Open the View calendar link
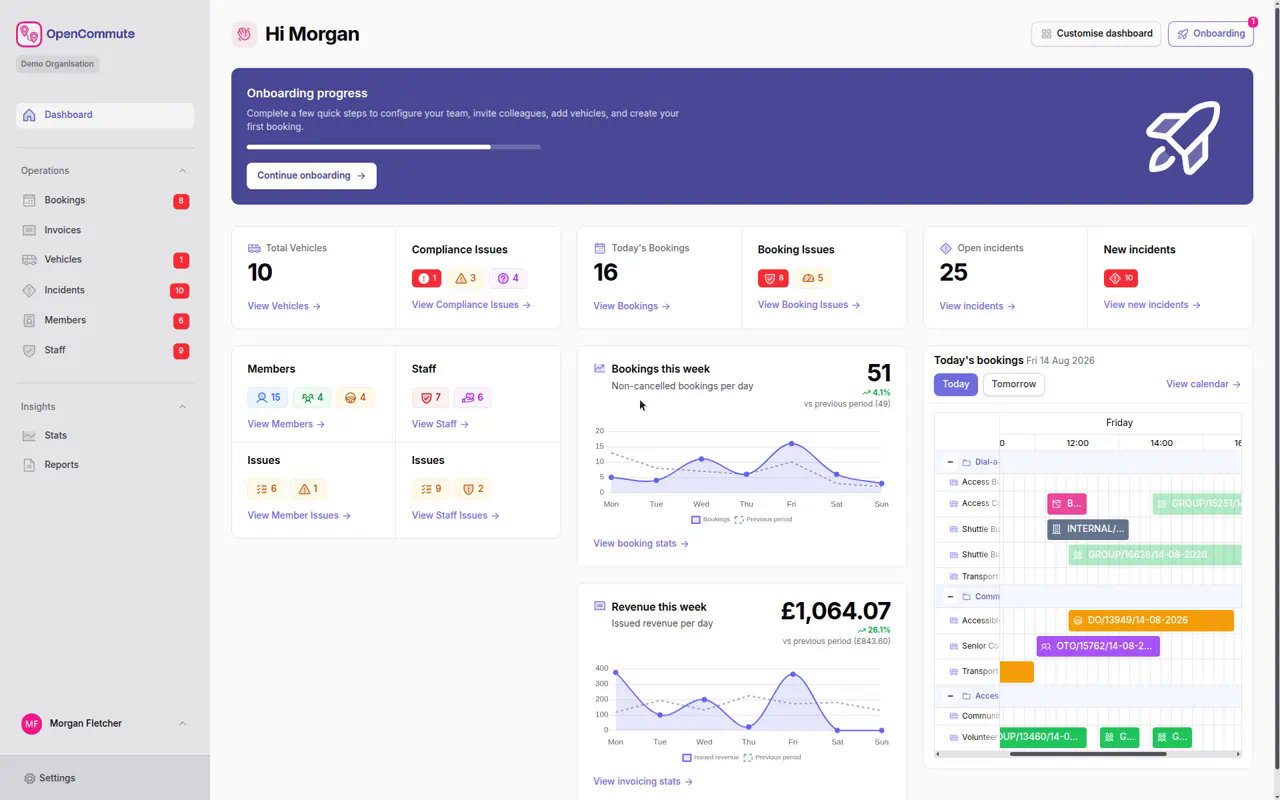Viewport: 1280px width, 800px height. 1203,384
